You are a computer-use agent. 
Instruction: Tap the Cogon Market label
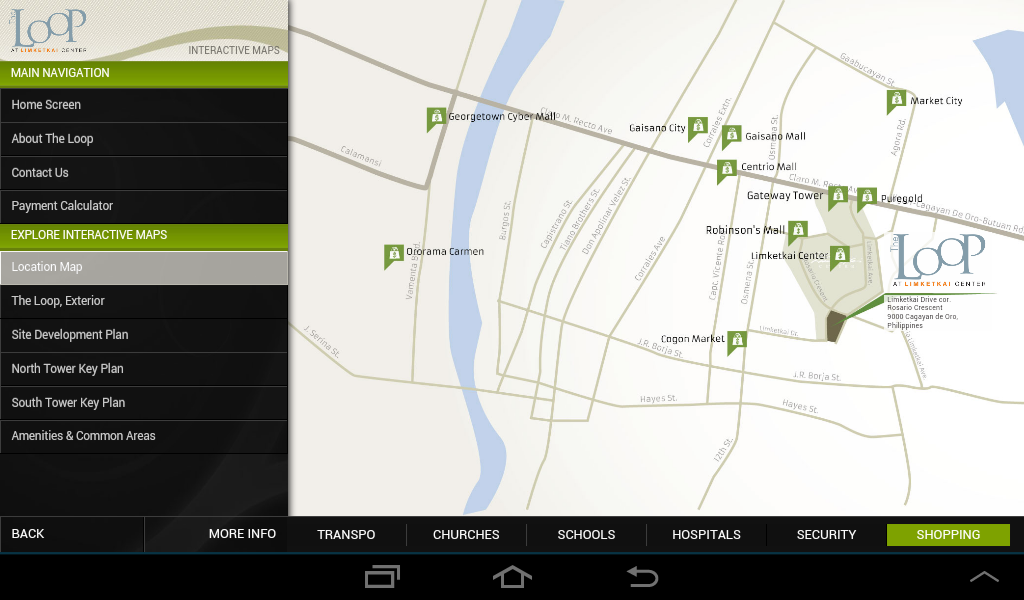pyautogui.click(x=692, y=339)
